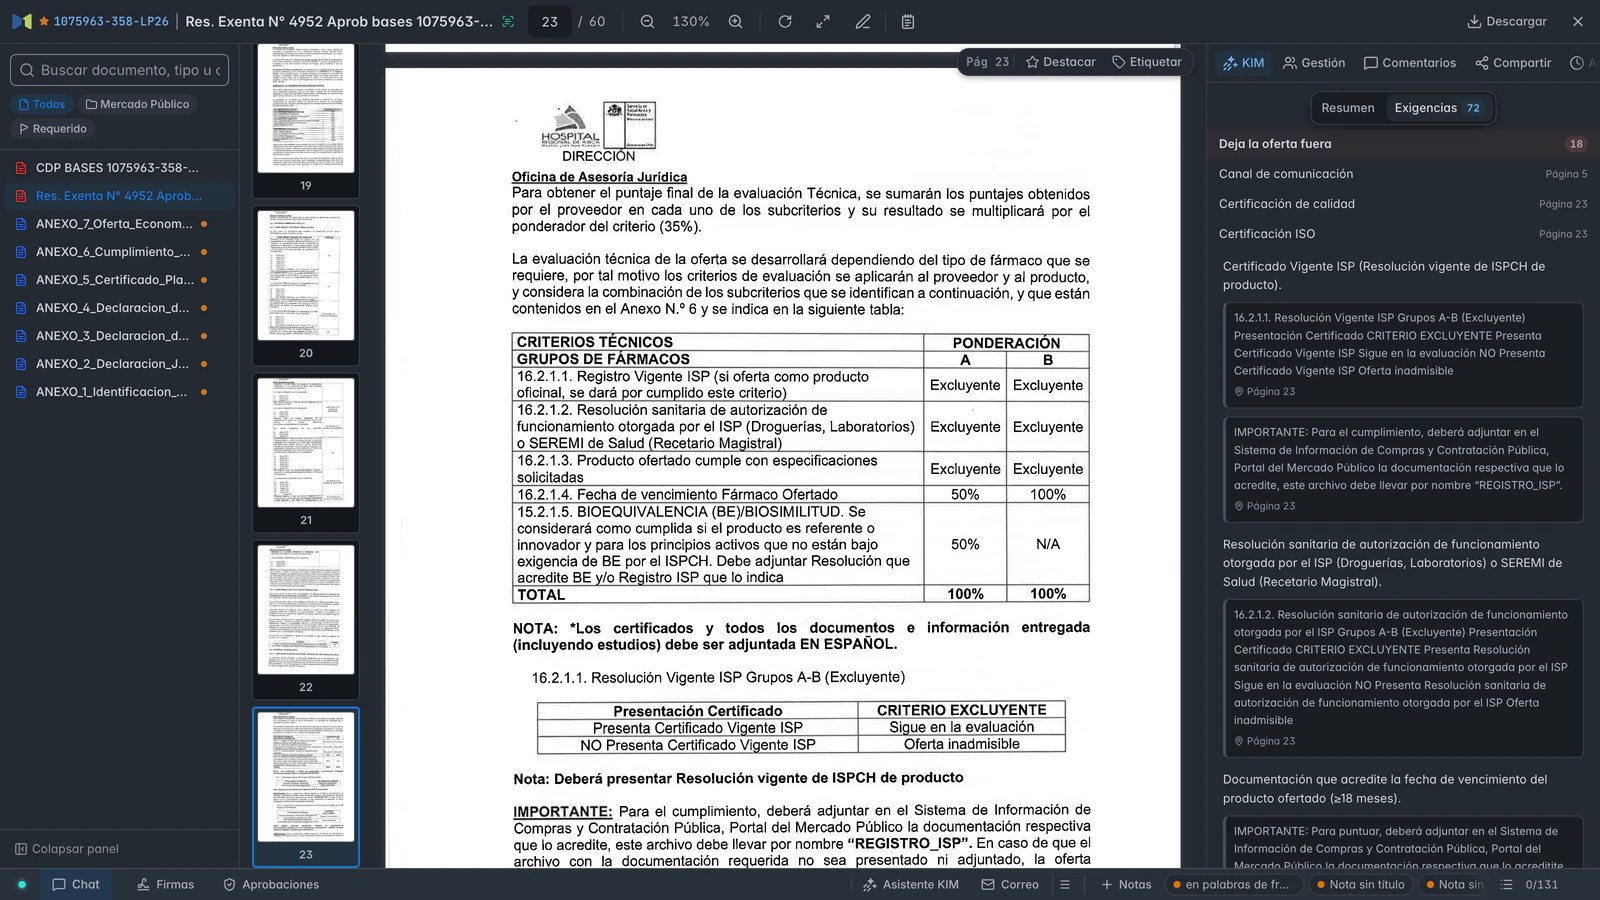The width and height of the screenshot is (1600, 900).
Task: Click the scan icon beside document title
Action: (508, 21)
